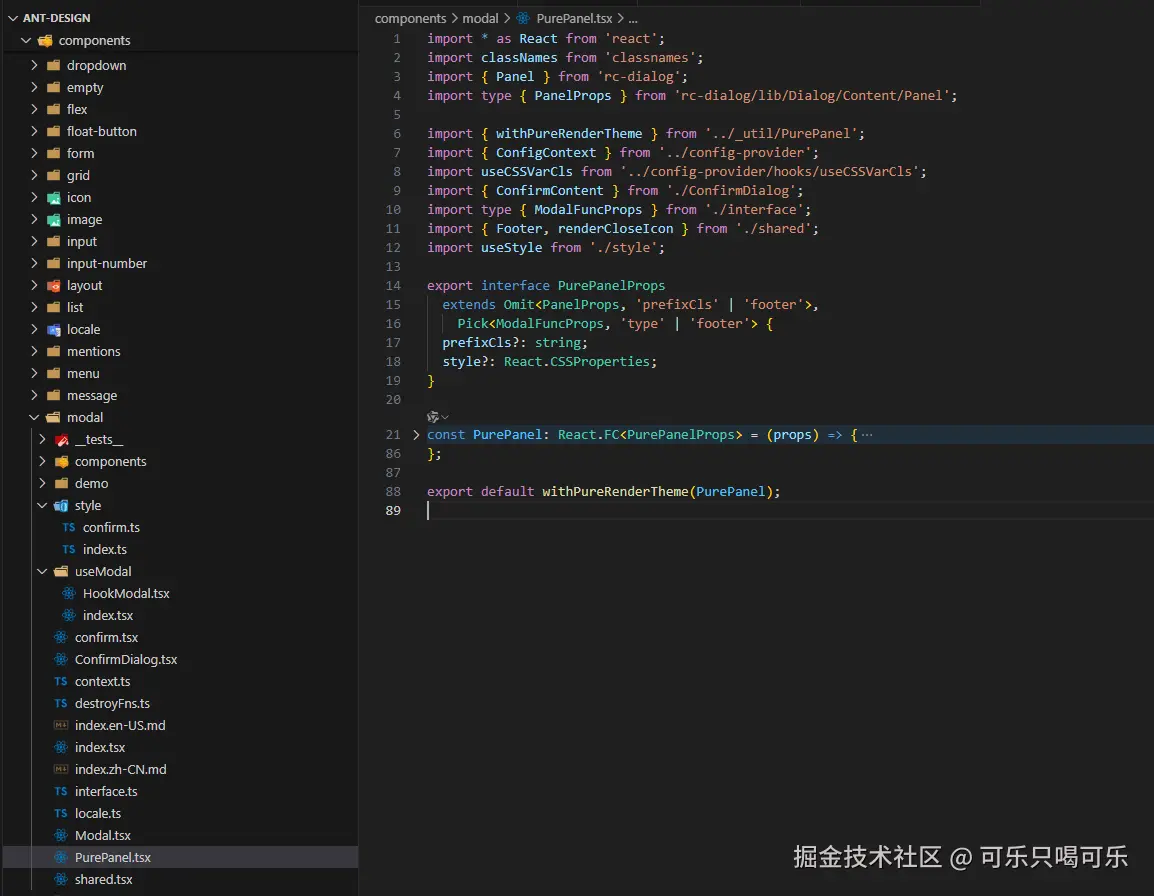Click the flex folder icon
The image size is (1154, 896).
pos(54,109)
